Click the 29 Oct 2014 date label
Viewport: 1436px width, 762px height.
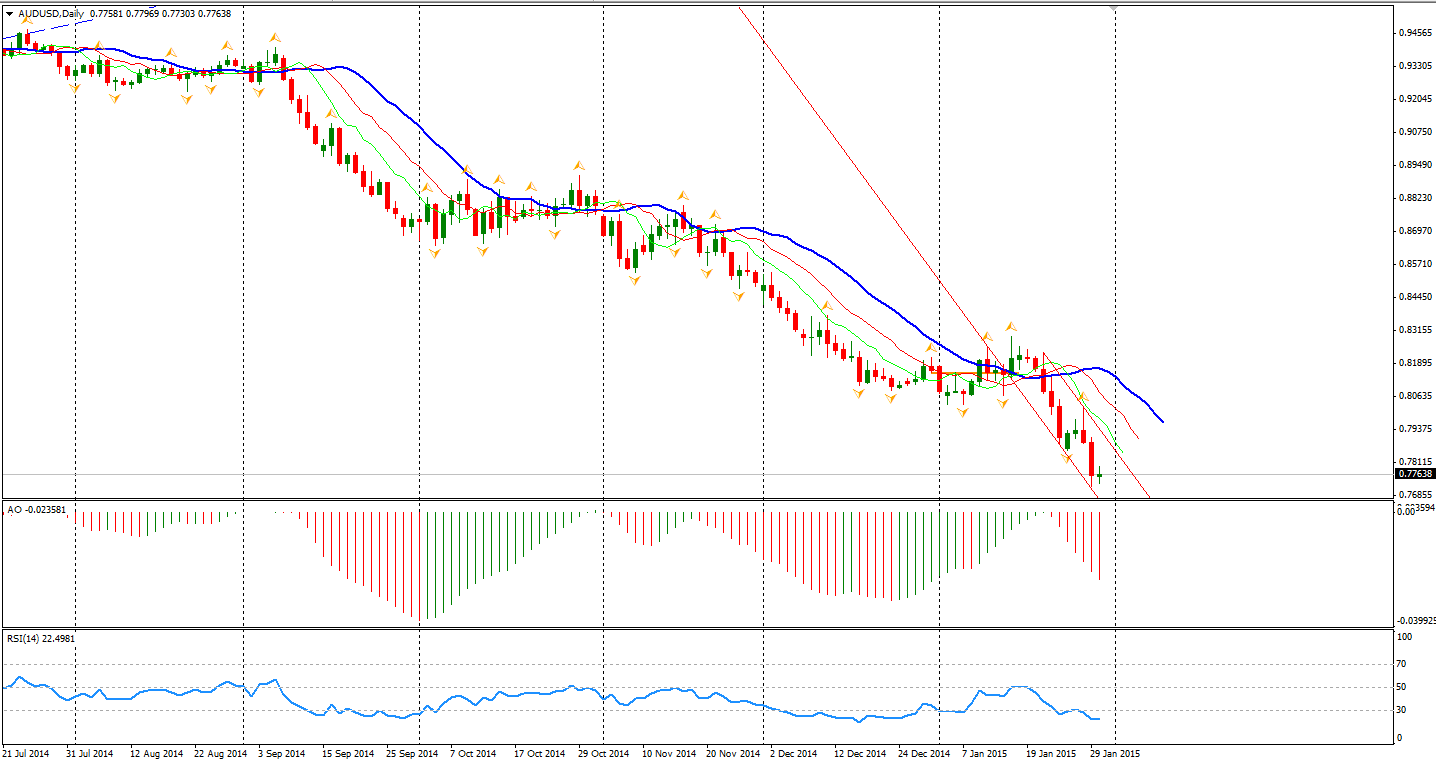[x=604, y=753]
